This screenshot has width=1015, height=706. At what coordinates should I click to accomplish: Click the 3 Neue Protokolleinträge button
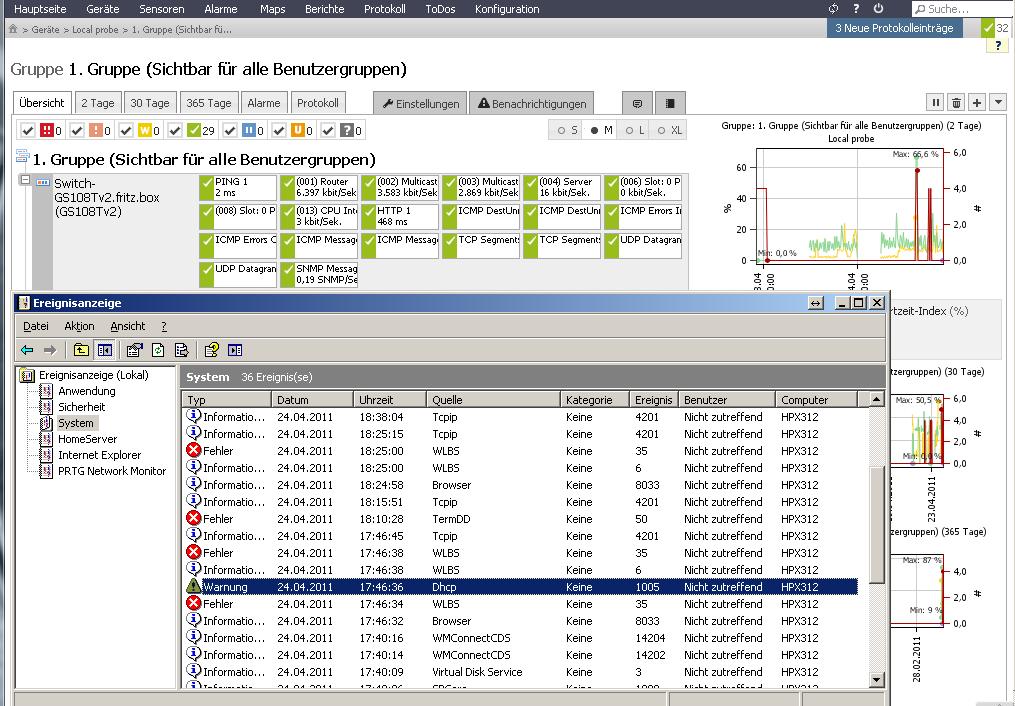(x=894, y=28)
